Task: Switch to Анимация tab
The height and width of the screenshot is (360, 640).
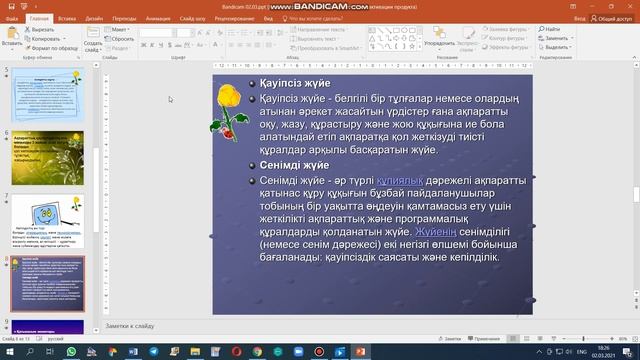Action: pyautogui.click(x=158, y=18)
